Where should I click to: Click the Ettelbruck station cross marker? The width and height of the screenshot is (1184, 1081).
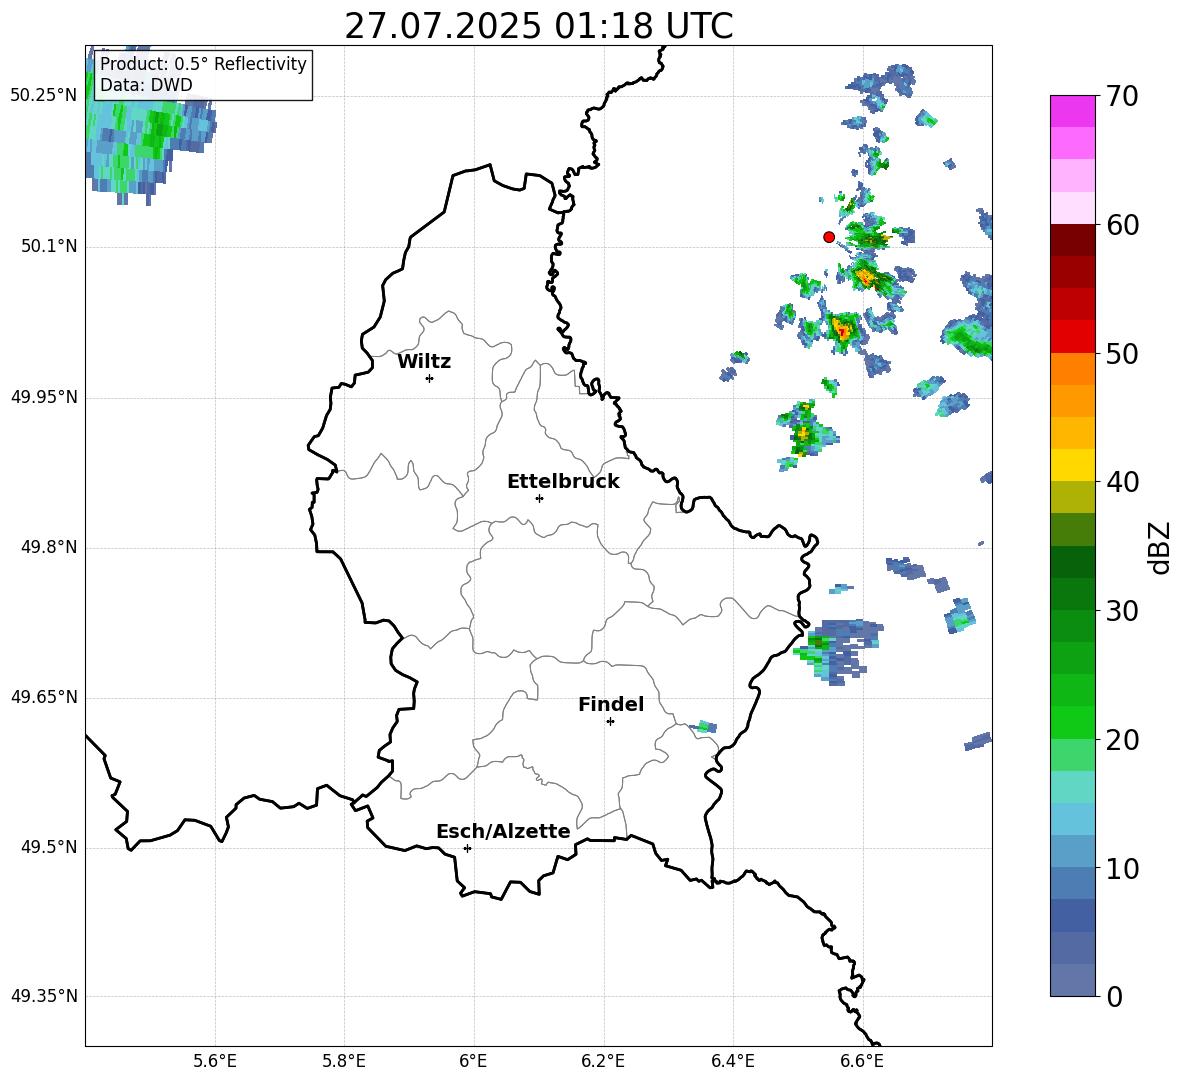(539, 498)
